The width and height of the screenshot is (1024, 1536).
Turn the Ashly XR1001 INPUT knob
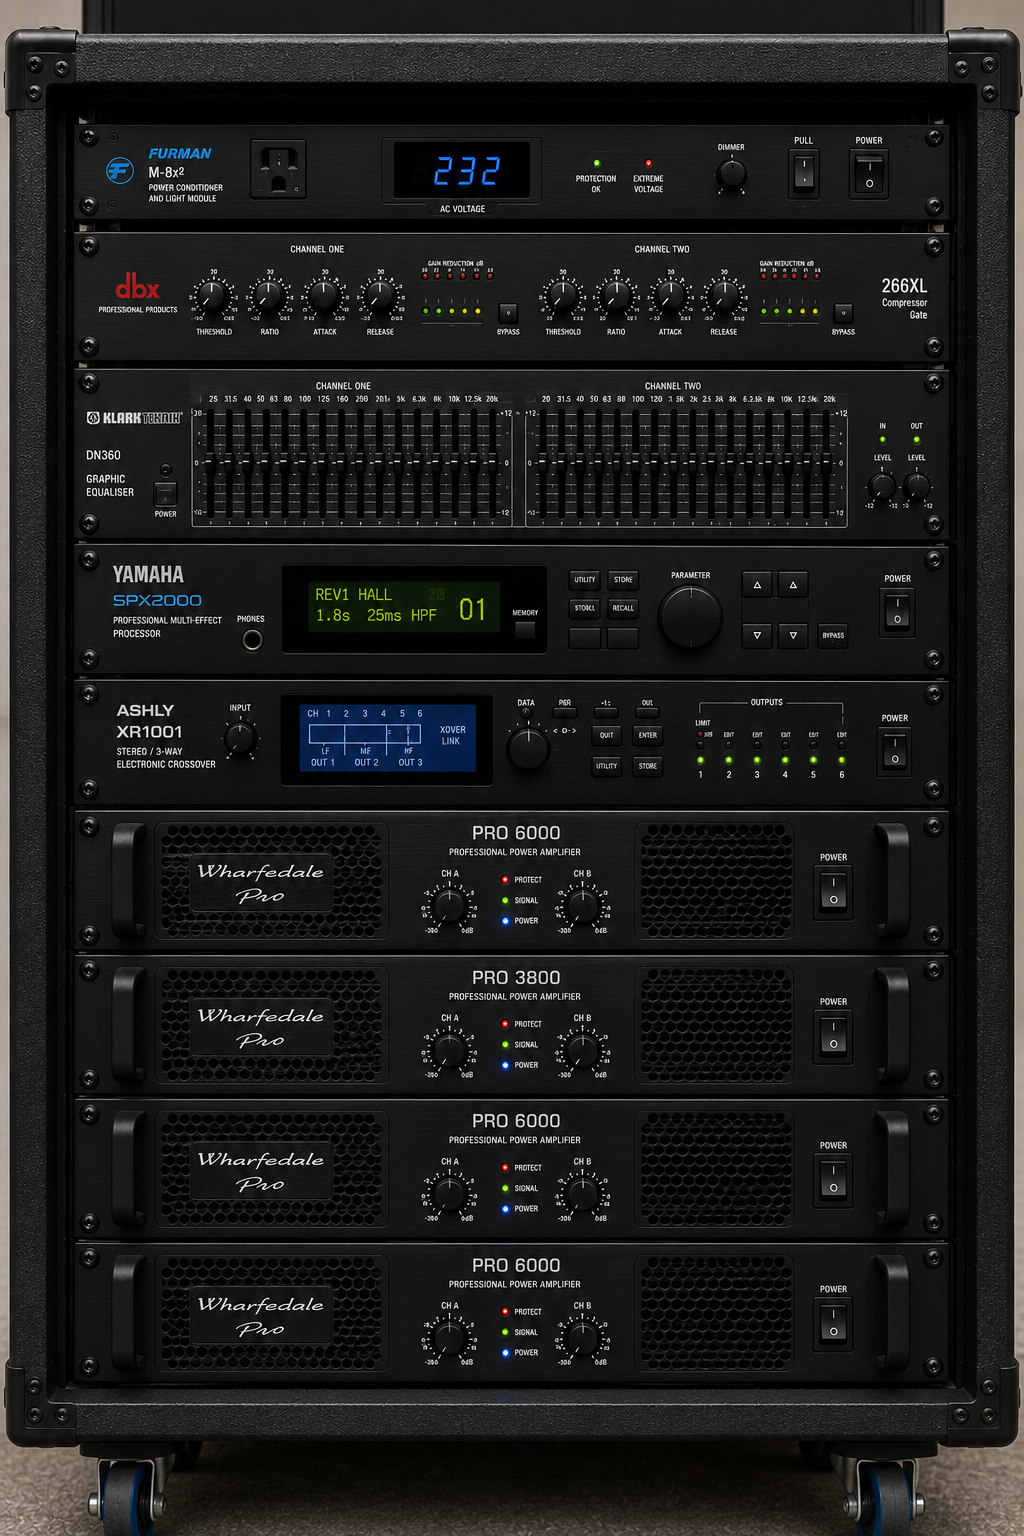coord(240,740)
